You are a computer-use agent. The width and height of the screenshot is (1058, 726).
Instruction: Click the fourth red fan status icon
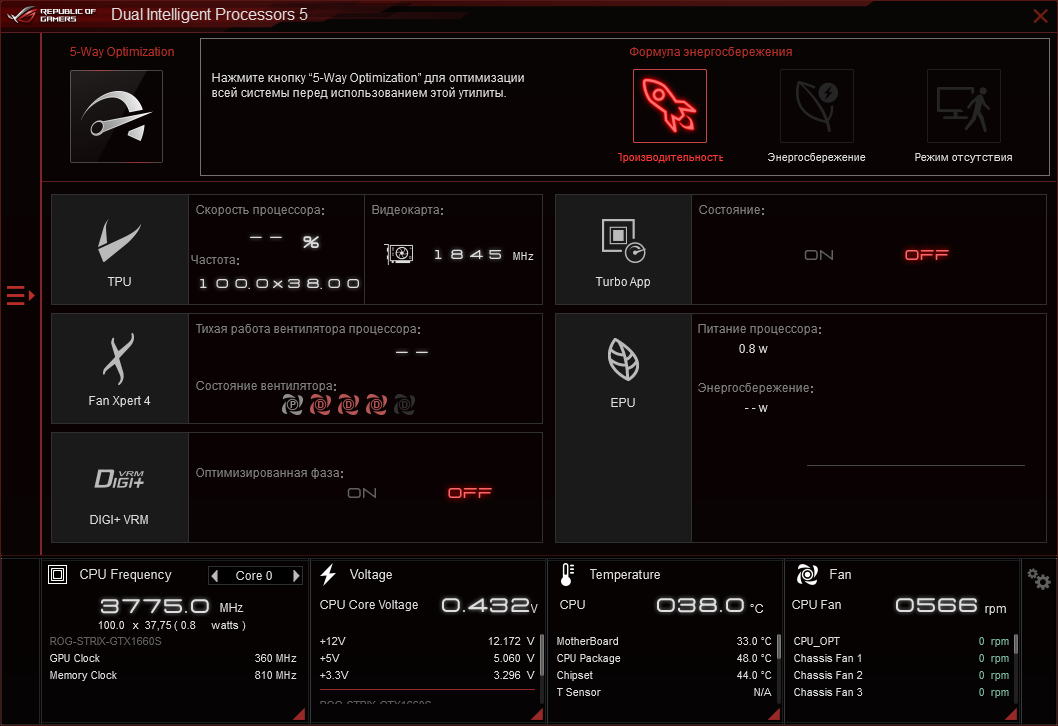click(376, 405)
